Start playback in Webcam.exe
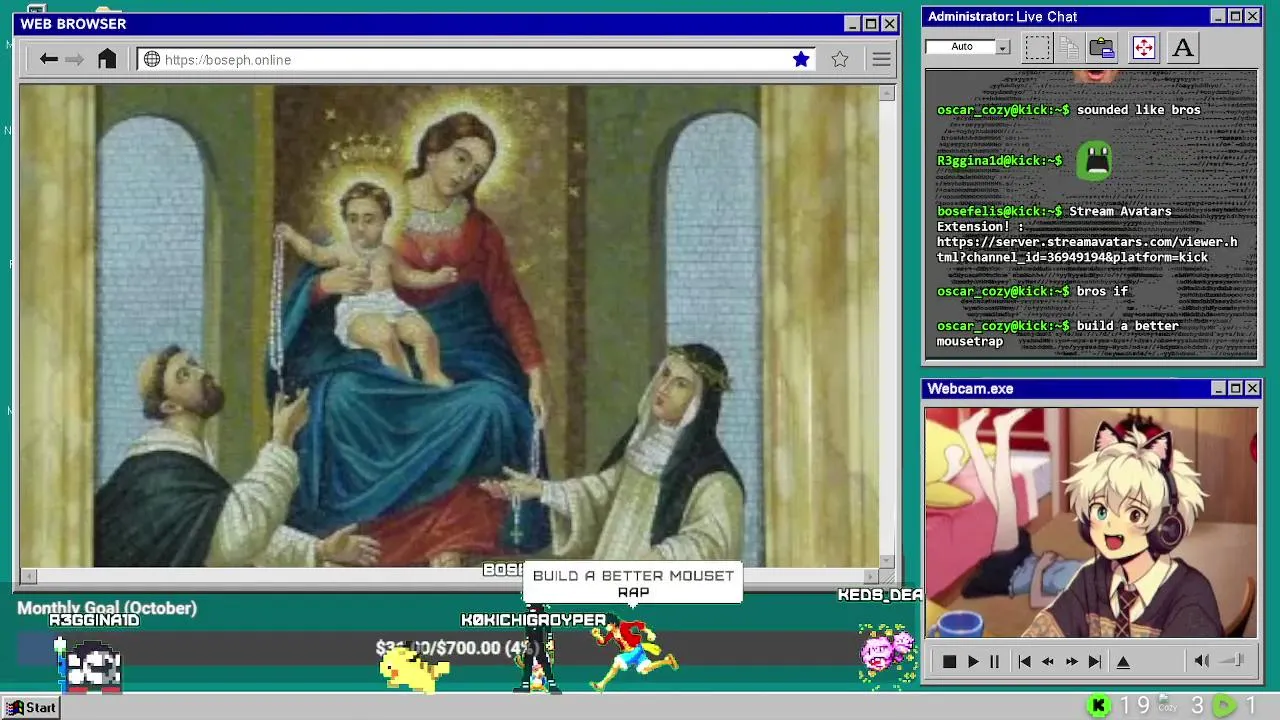 972,661
